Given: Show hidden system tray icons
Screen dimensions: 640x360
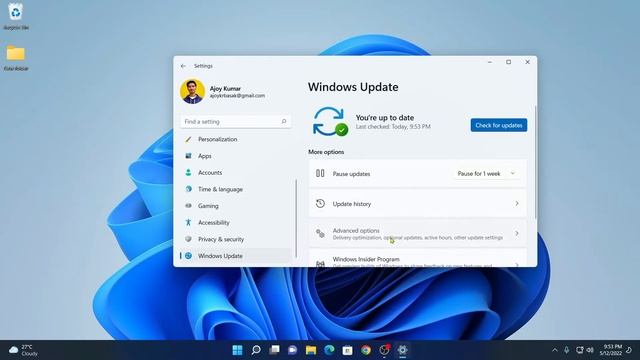Looking at the screenshot, I should tap(554, 350).
